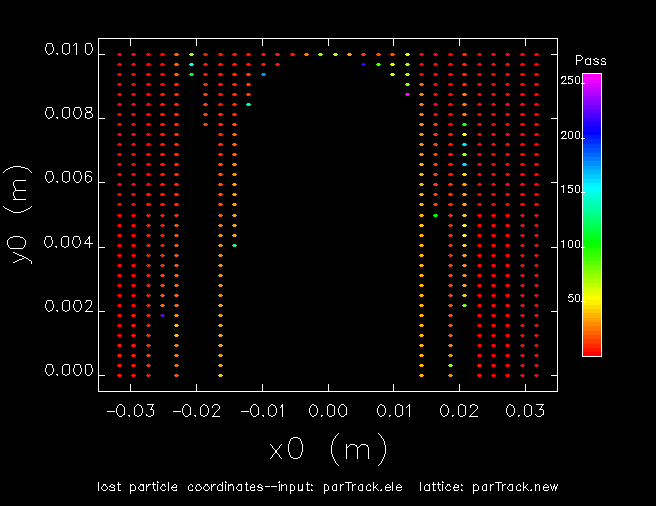656x506 pixels.
Task: Click the 0.010 y-axis tick label
Action: coord(69,51)
